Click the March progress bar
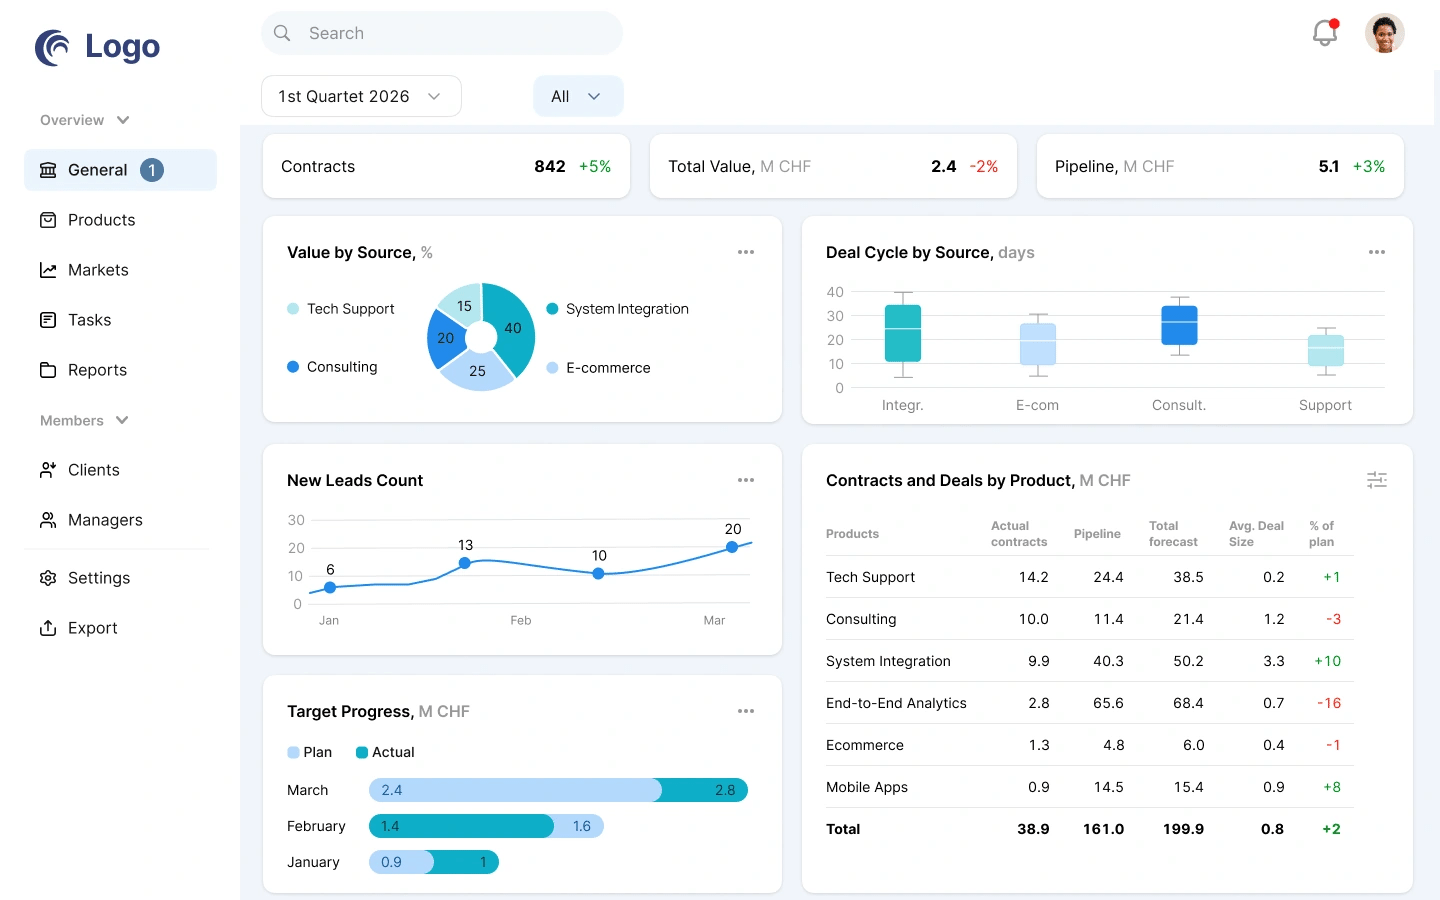 tap(558, 790)
